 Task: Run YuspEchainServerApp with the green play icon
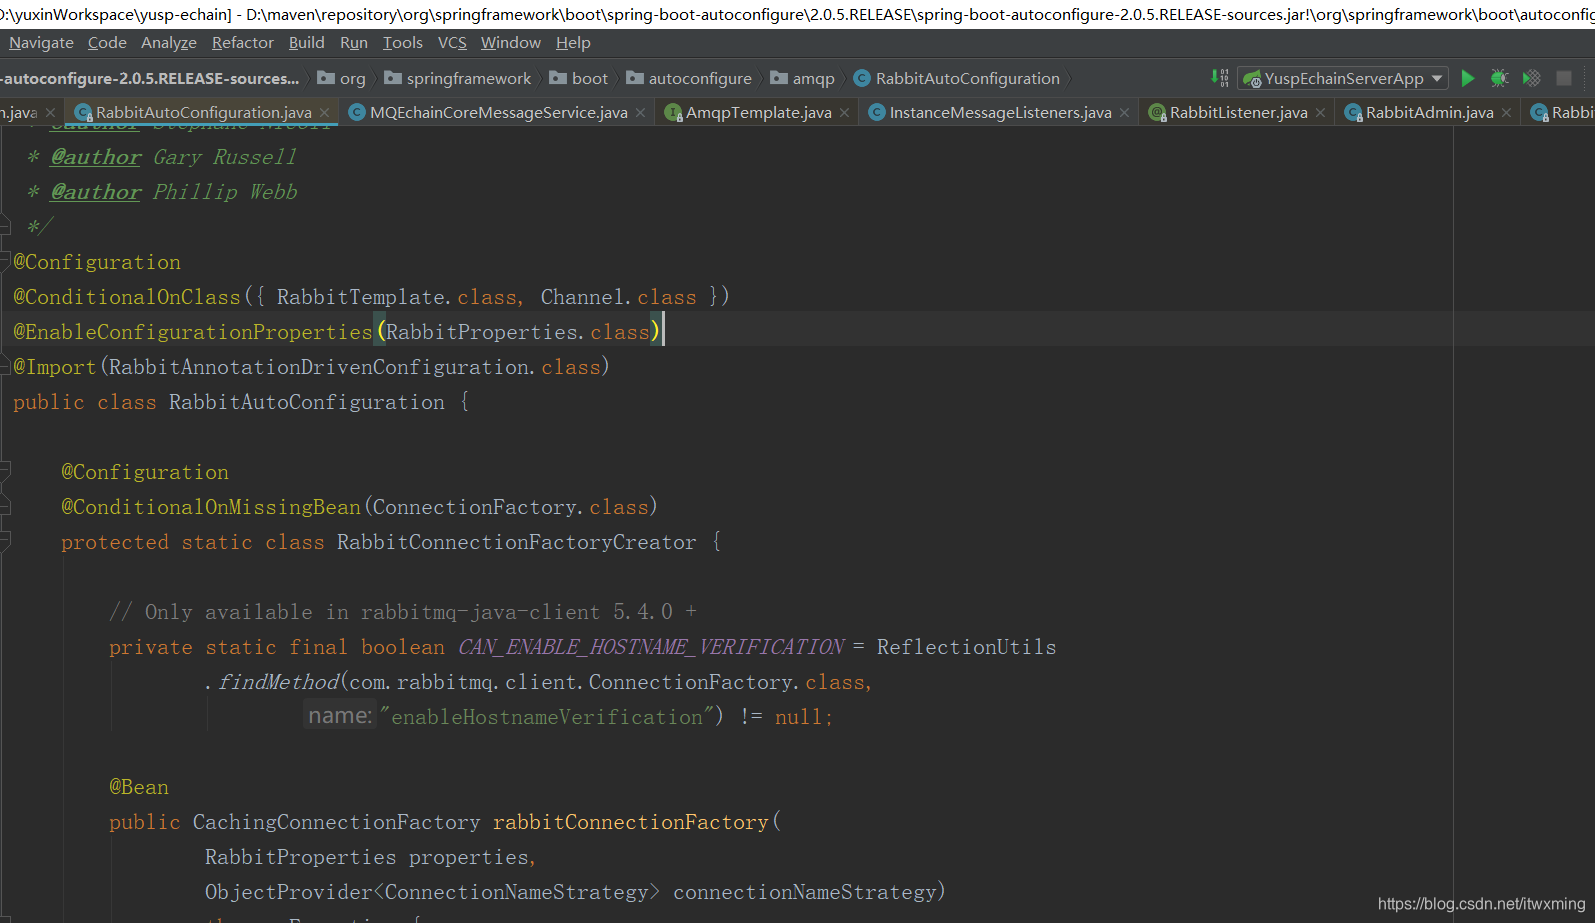point(1468,78)
